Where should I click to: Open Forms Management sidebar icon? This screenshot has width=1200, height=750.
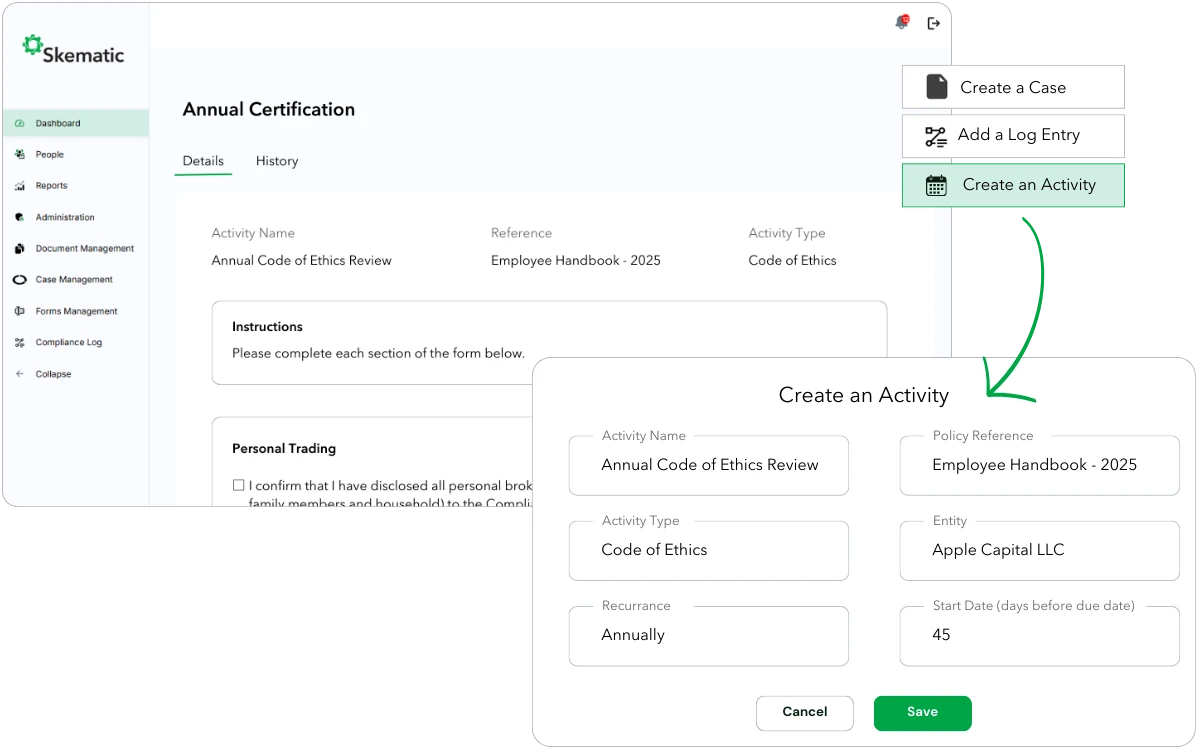pyautogui.click(x=20, y=311)
